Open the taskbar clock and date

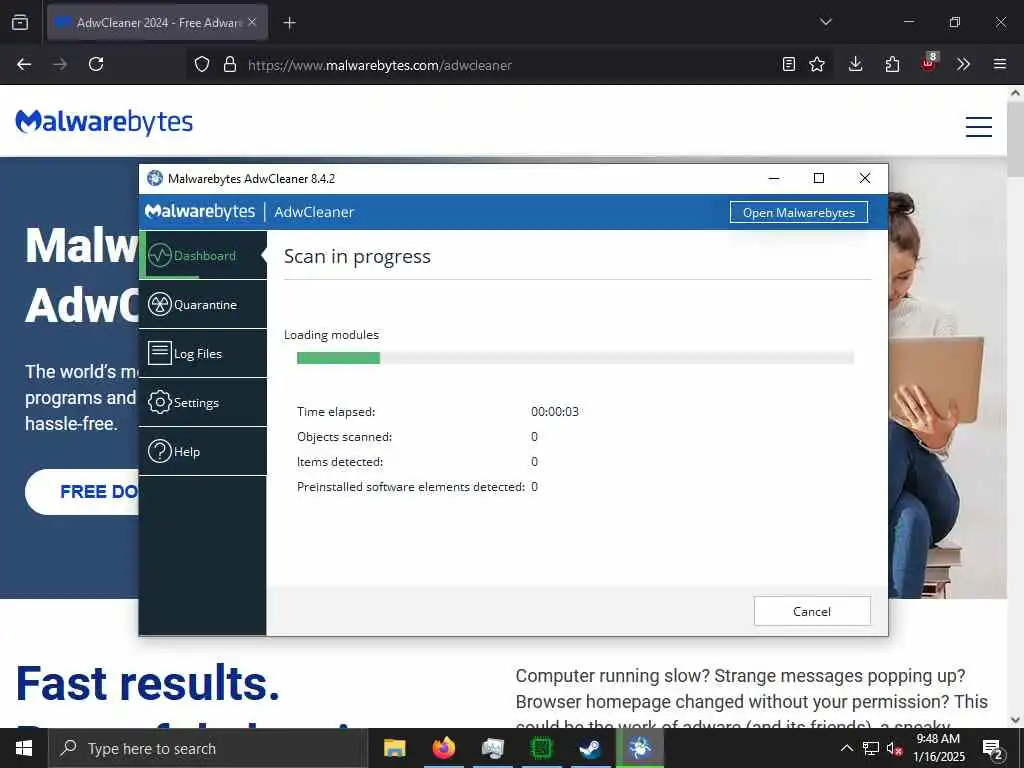tap(938, 748)
